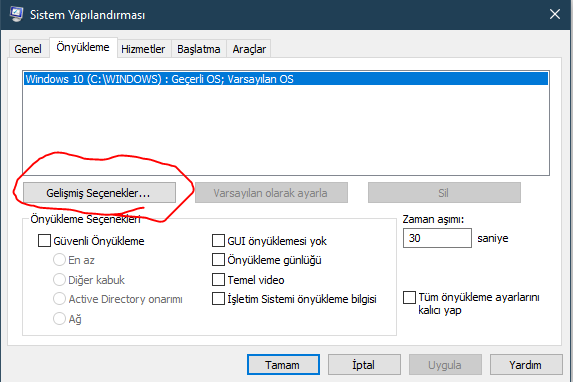The image size is (573, 382).
Task: Tick Tüm önyükleme ayarlarını kalıcı yap
Action: (409, 297)
